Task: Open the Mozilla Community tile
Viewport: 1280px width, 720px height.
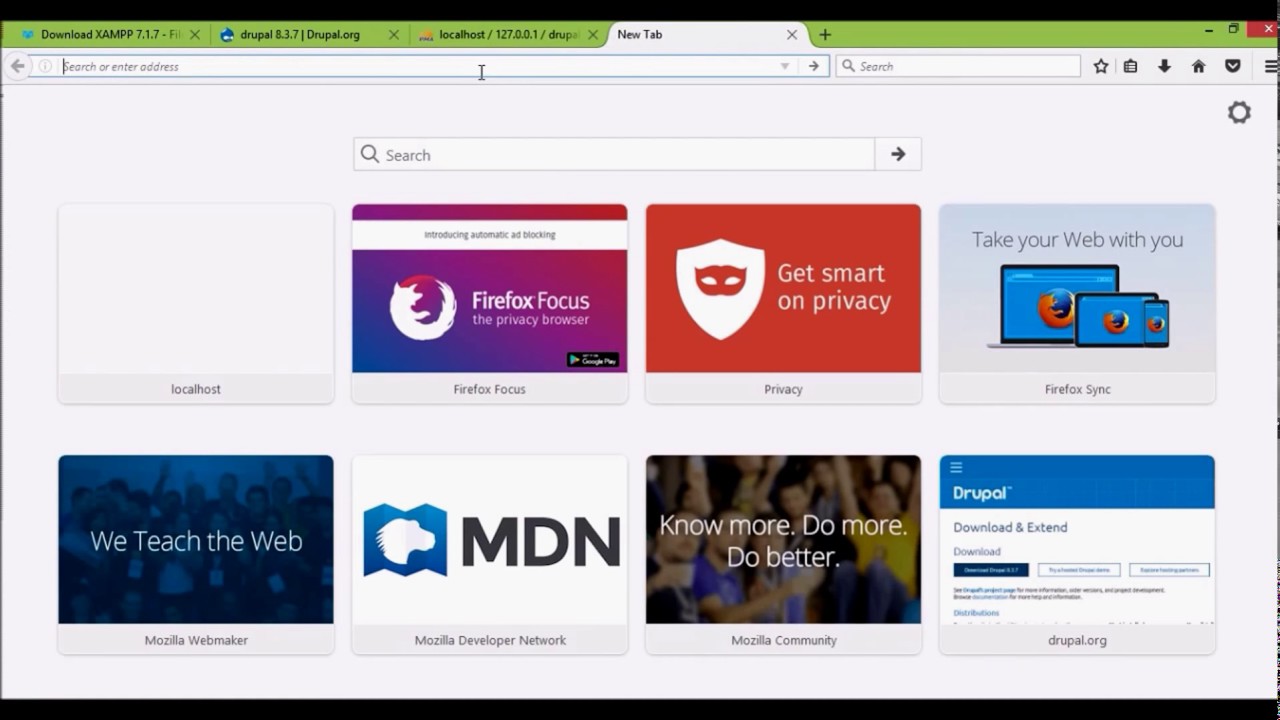Action: pyautogui.click(x=783, y=555)
